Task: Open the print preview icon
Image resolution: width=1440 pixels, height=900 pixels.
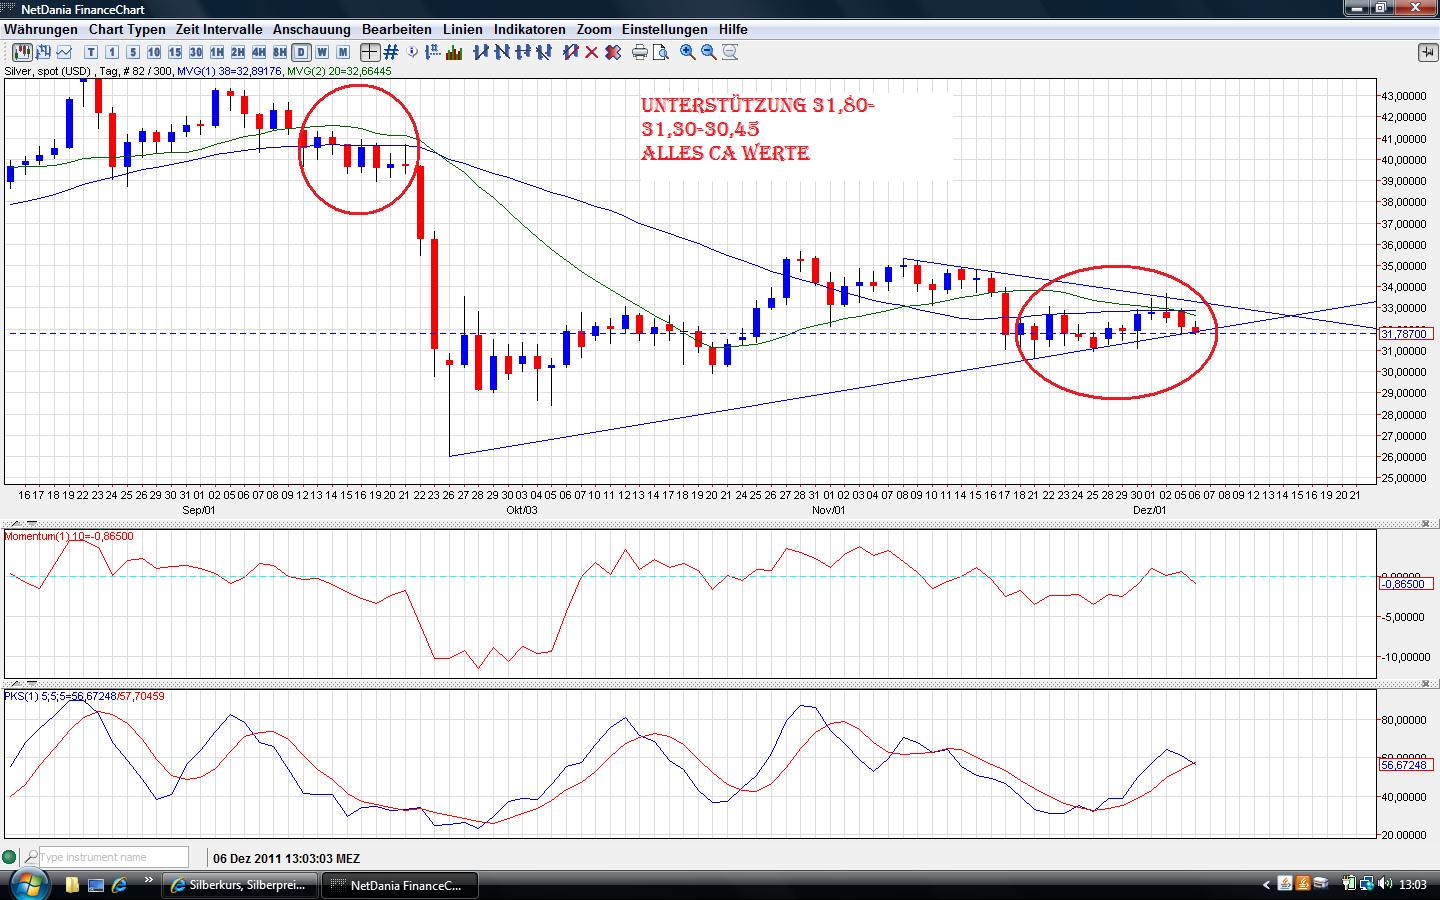Action: tap(661, 52)
